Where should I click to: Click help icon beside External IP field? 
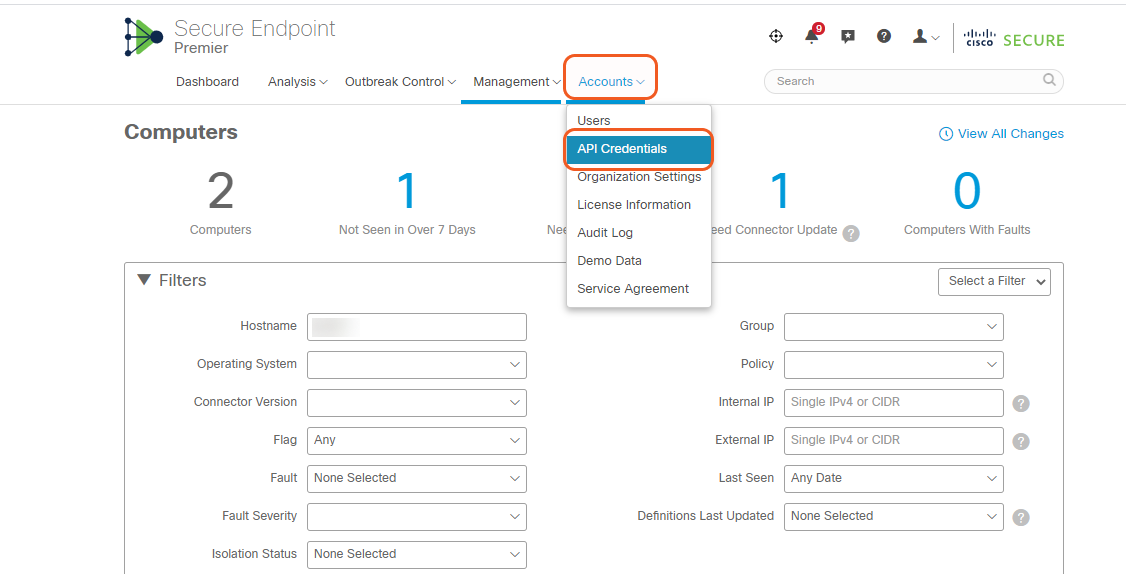click(x=1020, y=441)
